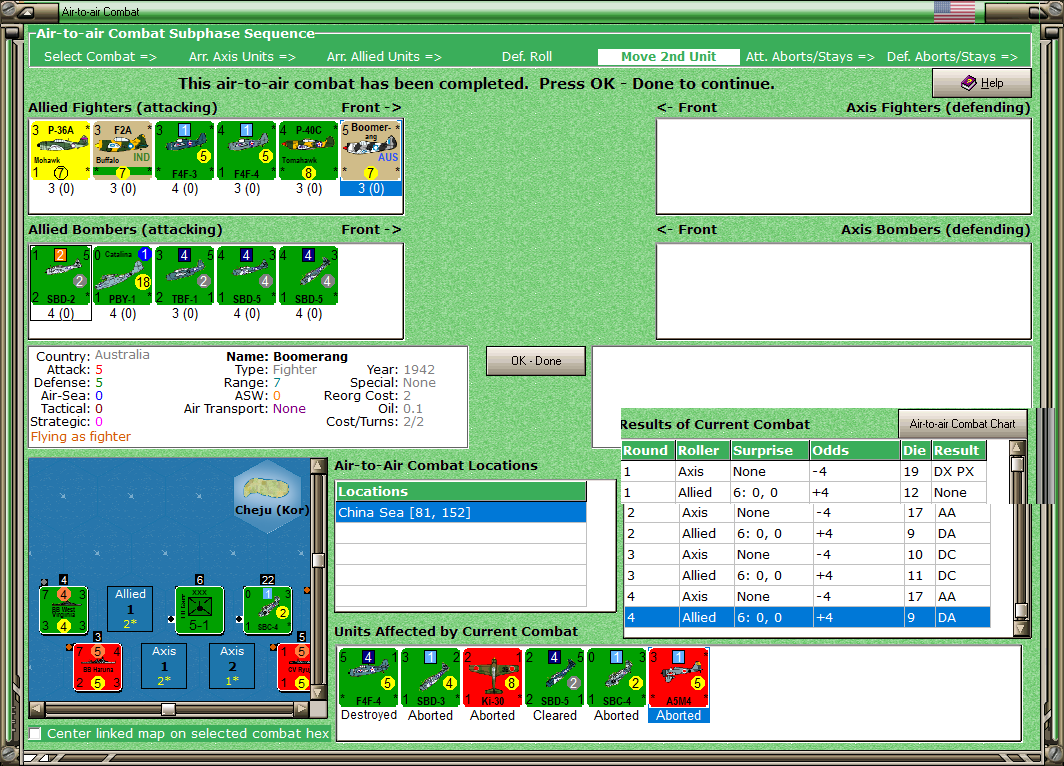Click the BB Haruna ship on map
Image resolution: width=1064 pixels, height=766 pixels.
click(98, 668)
